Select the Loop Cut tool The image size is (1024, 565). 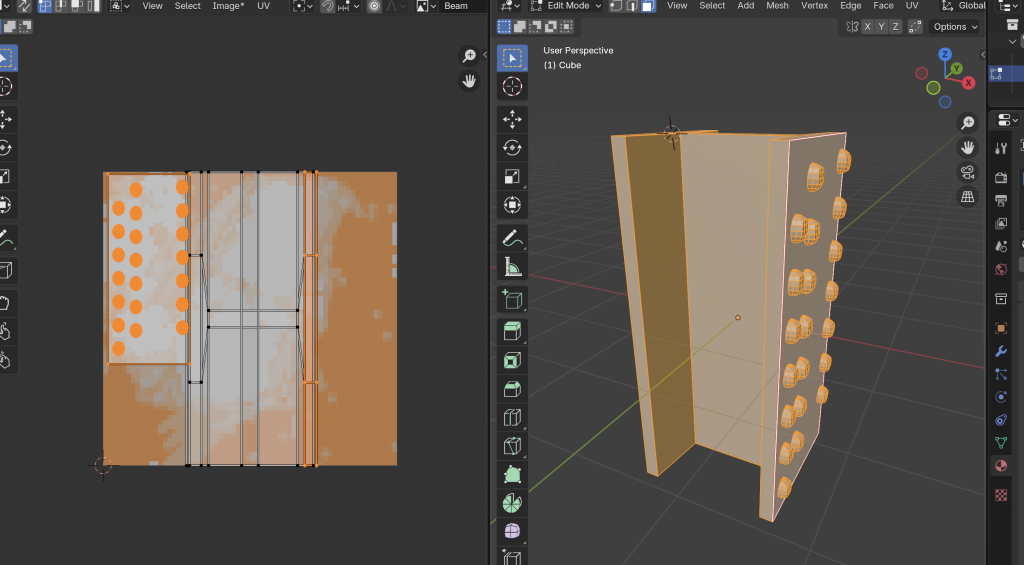[x=512, y=417]
